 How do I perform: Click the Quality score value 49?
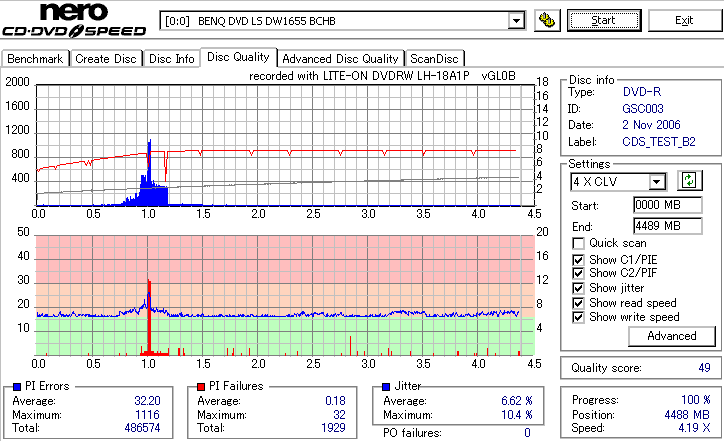tap(704, 368)
